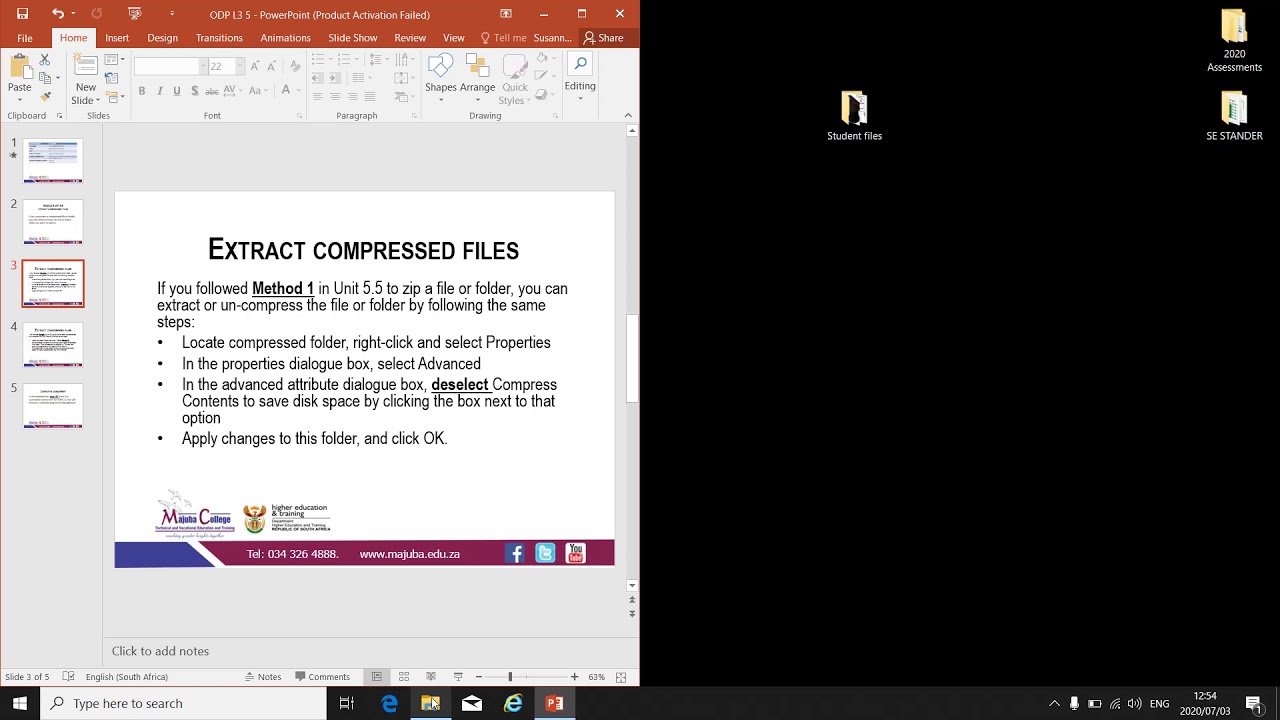The image size is (1280, 720).
Task: Toggle Italic formatting
Action: click(160, 91)
